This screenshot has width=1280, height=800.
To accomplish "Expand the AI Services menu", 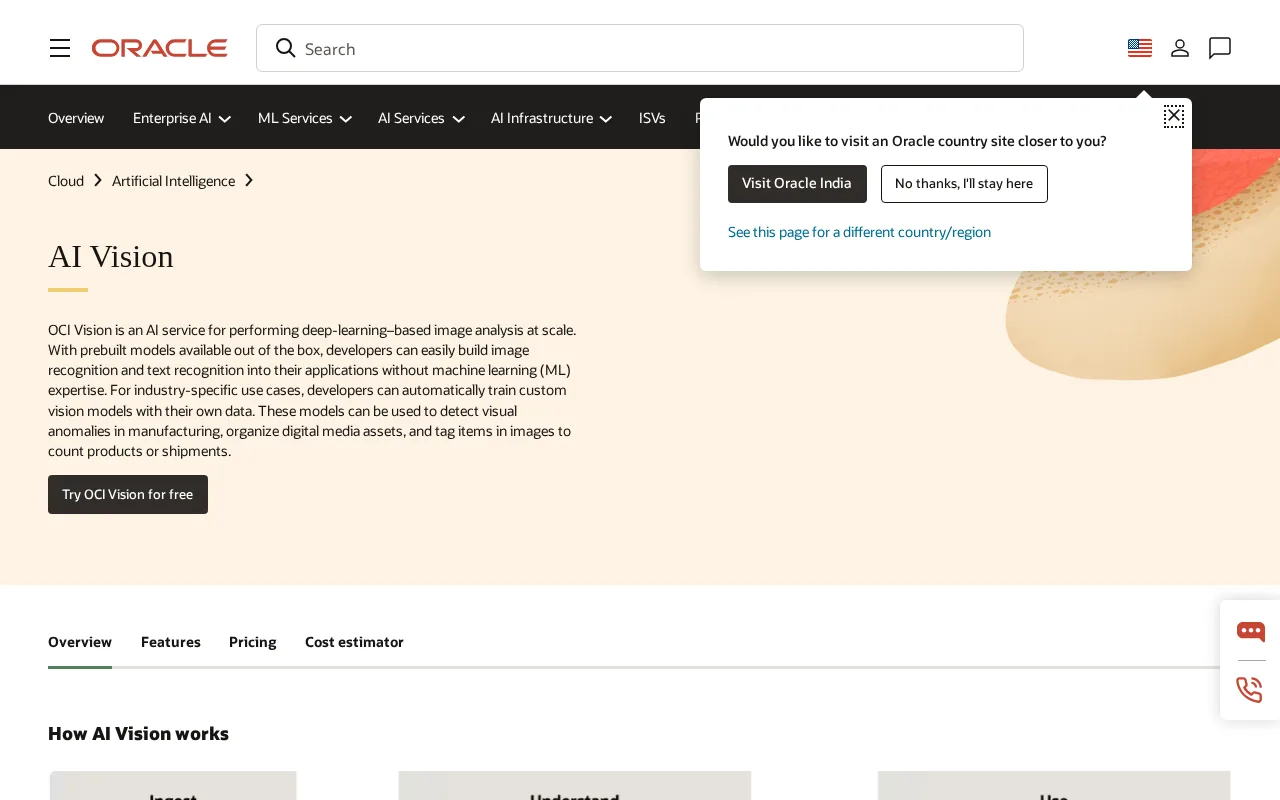I will coord(421,118).
